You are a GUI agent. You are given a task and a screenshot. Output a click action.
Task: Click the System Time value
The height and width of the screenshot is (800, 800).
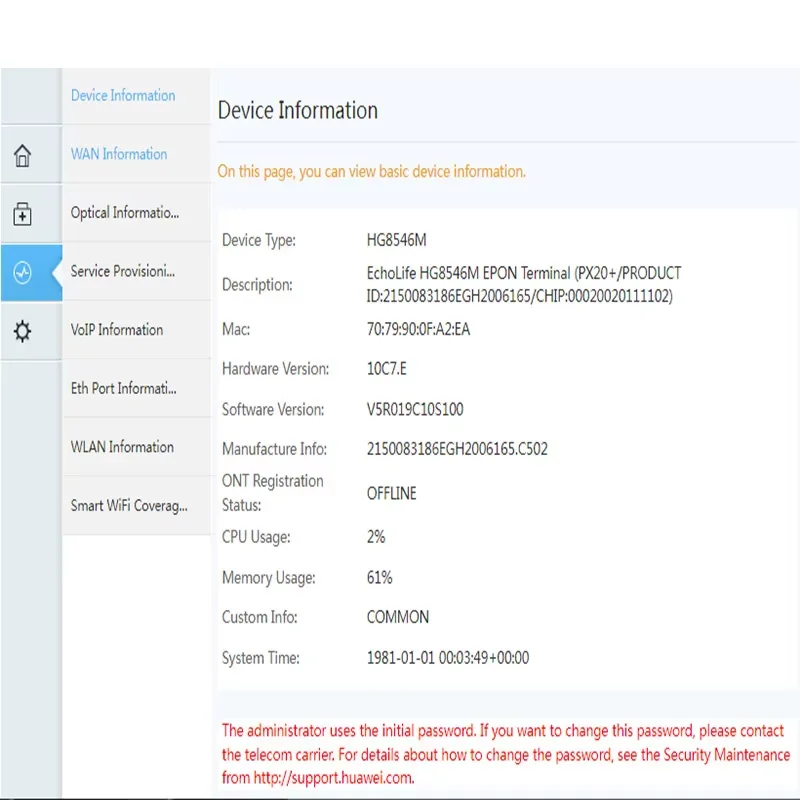click(448, 658)
